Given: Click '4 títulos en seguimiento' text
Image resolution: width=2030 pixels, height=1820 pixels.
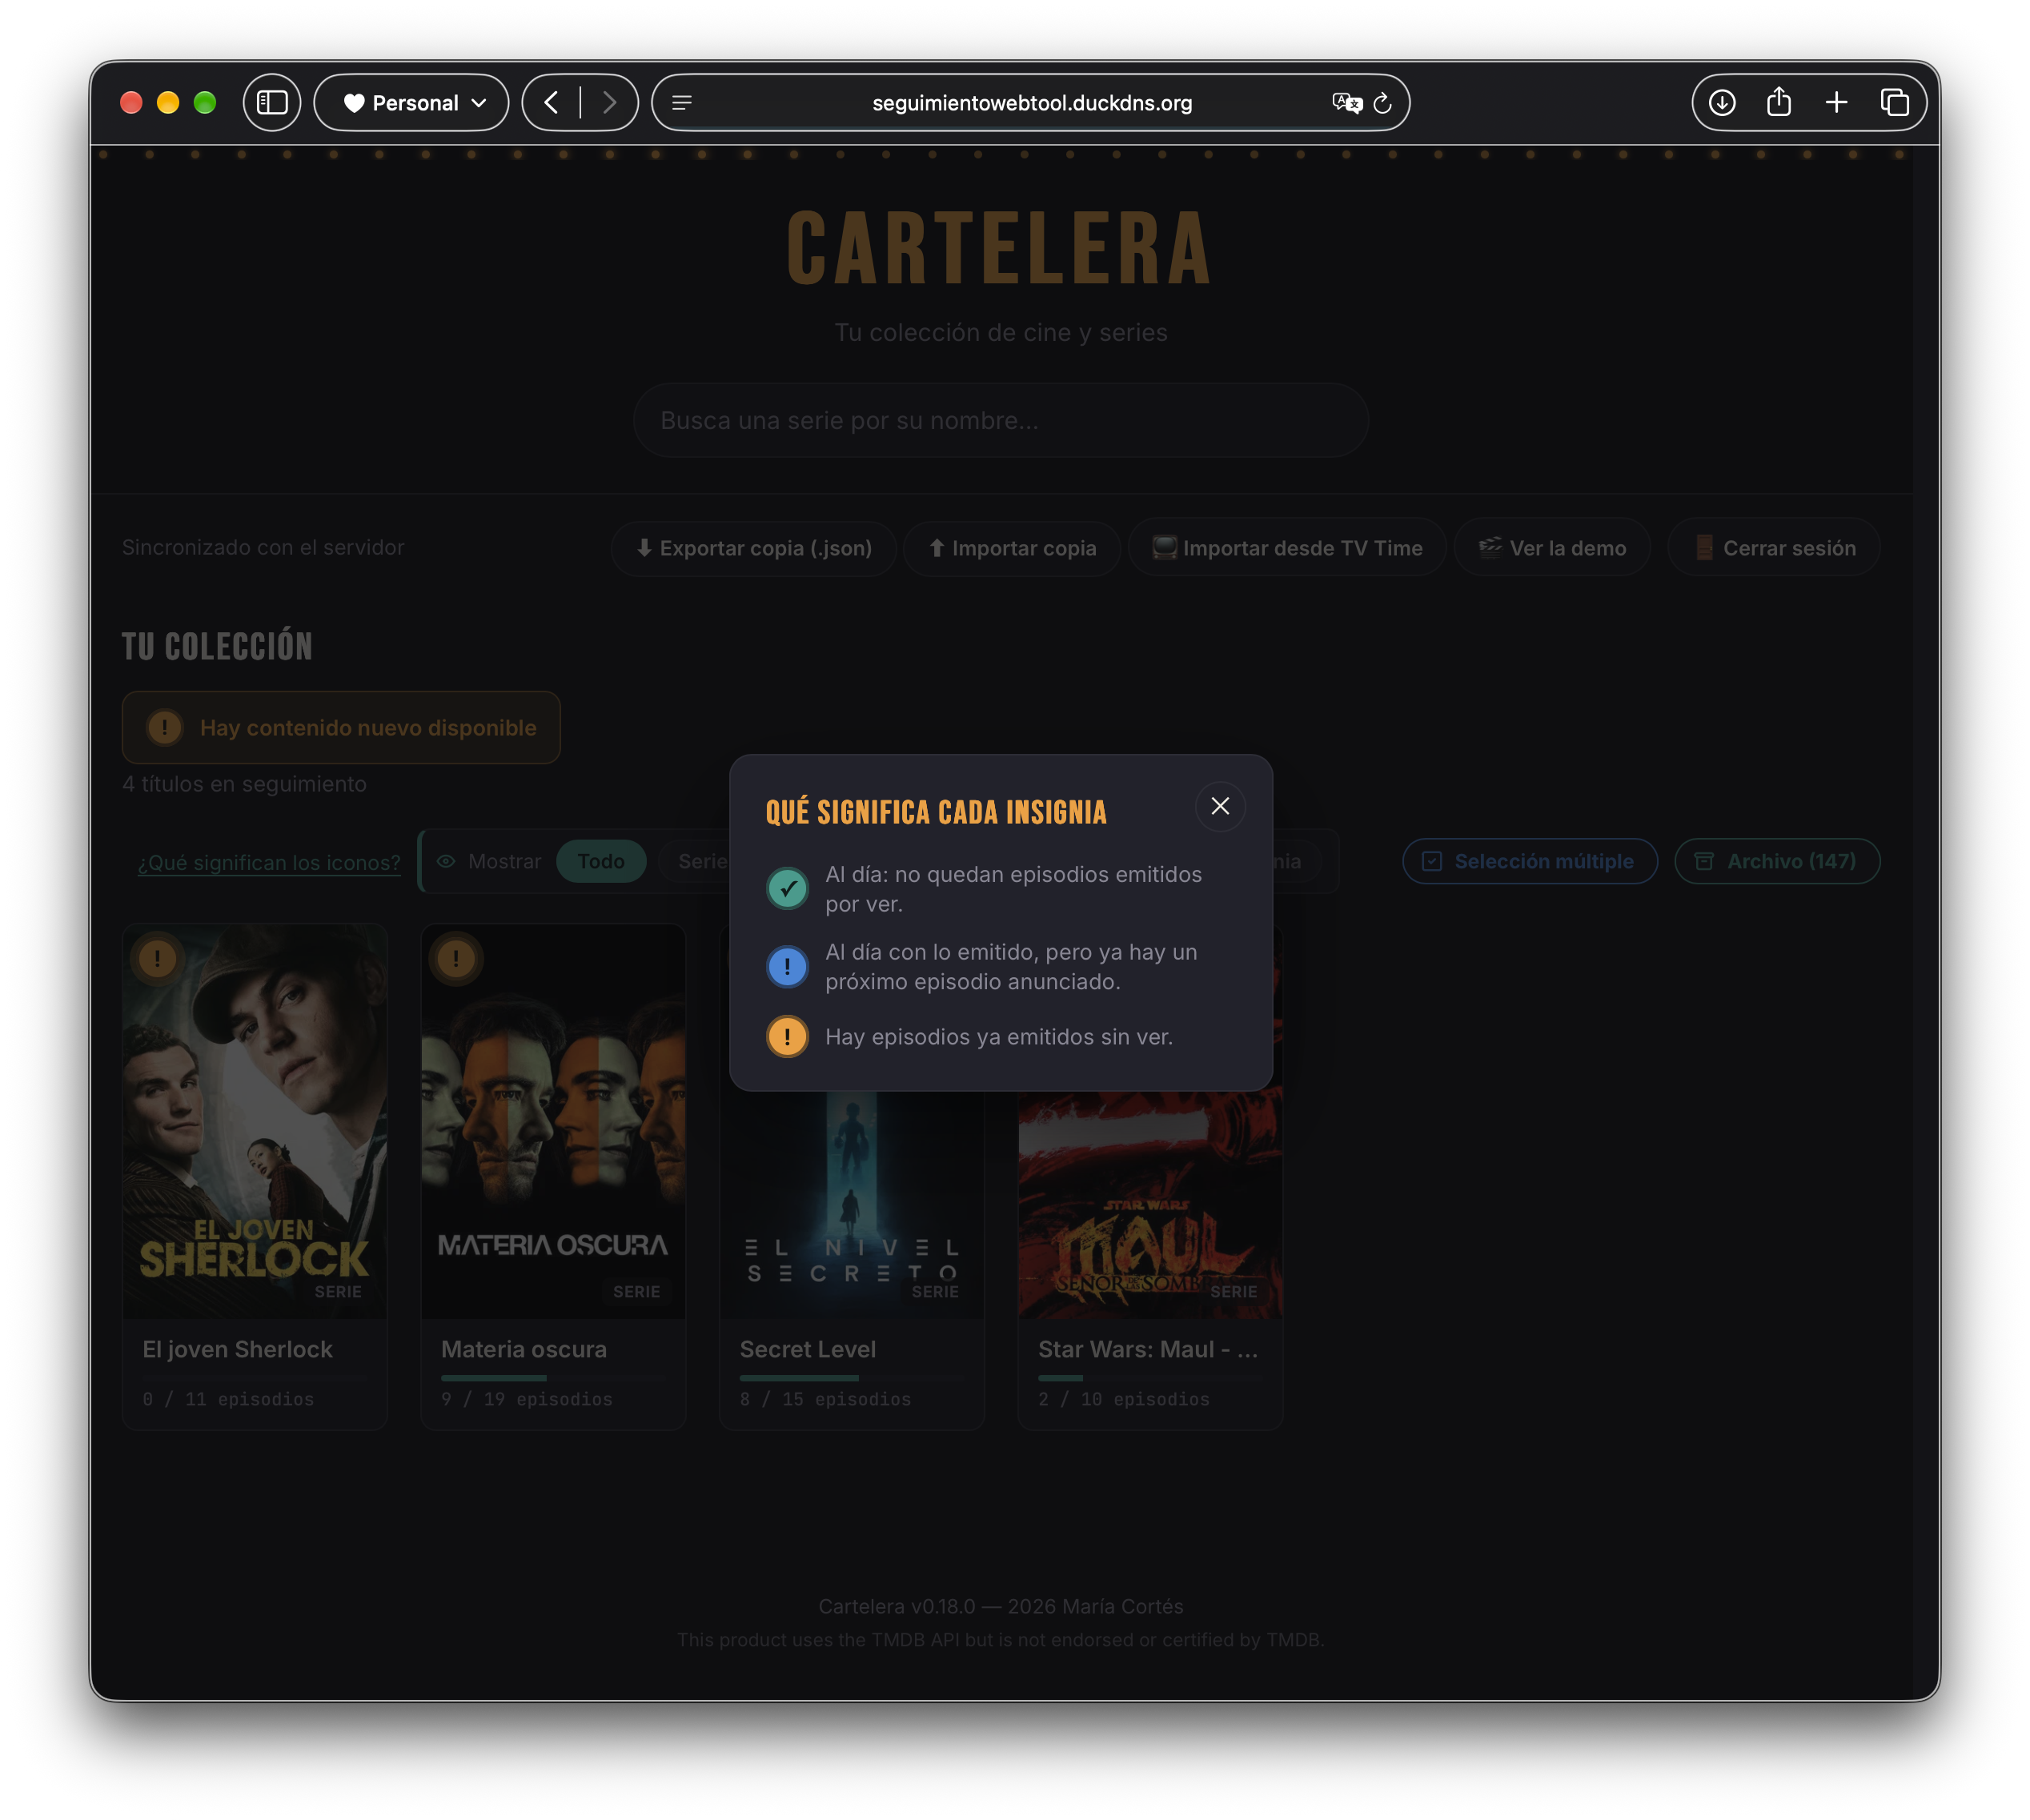Looking at the screenshot, I should (244, 784).
